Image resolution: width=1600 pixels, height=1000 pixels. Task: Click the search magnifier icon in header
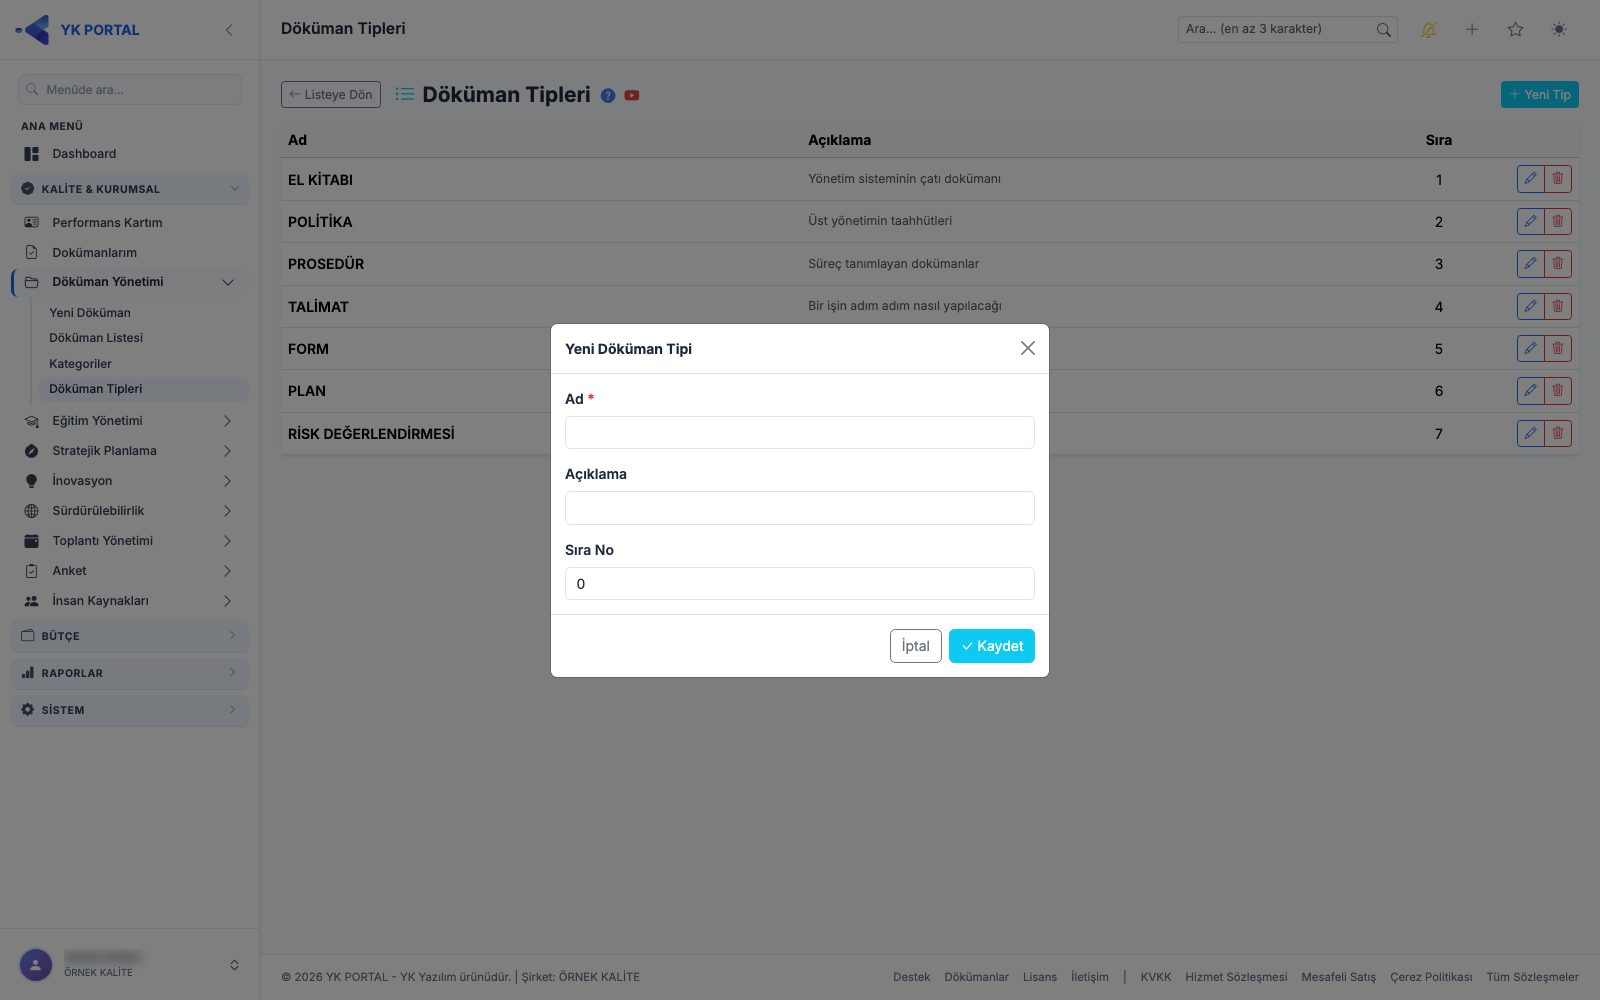[x=1384, y=30]
